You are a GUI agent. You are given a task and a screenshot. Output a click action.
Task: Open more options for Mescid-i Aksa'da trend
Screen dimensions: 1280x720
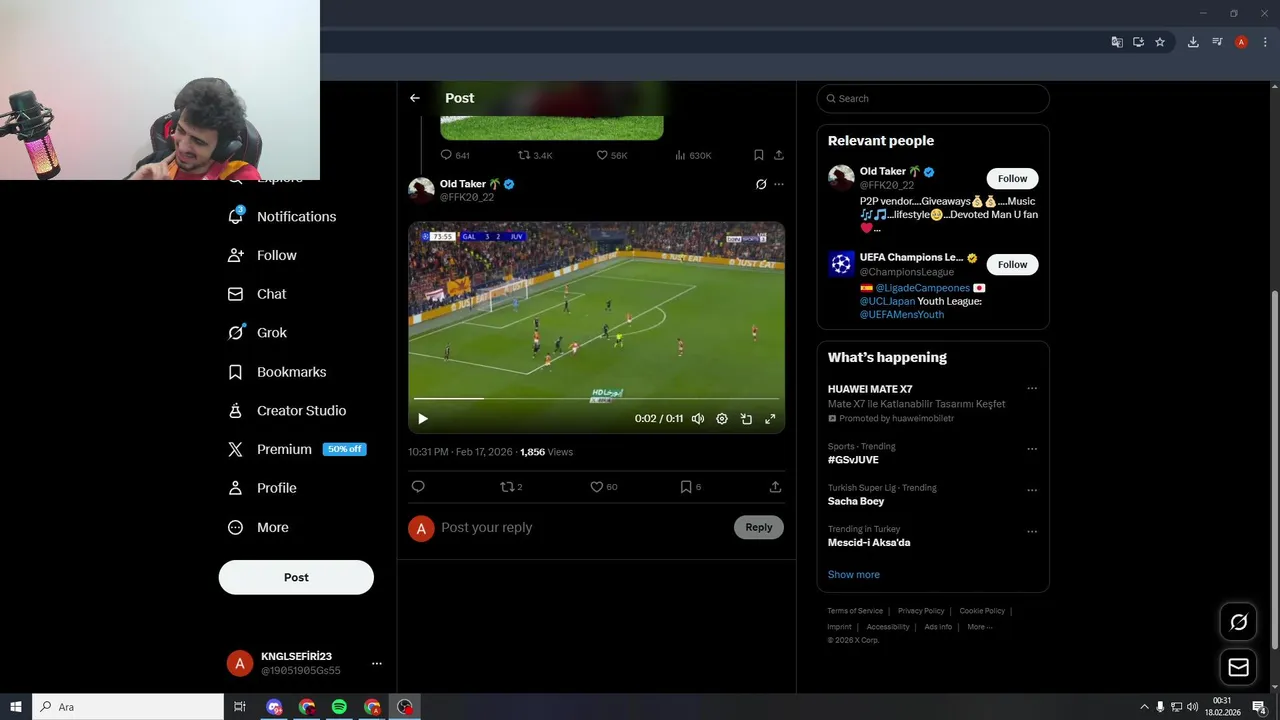(1032, 531)
